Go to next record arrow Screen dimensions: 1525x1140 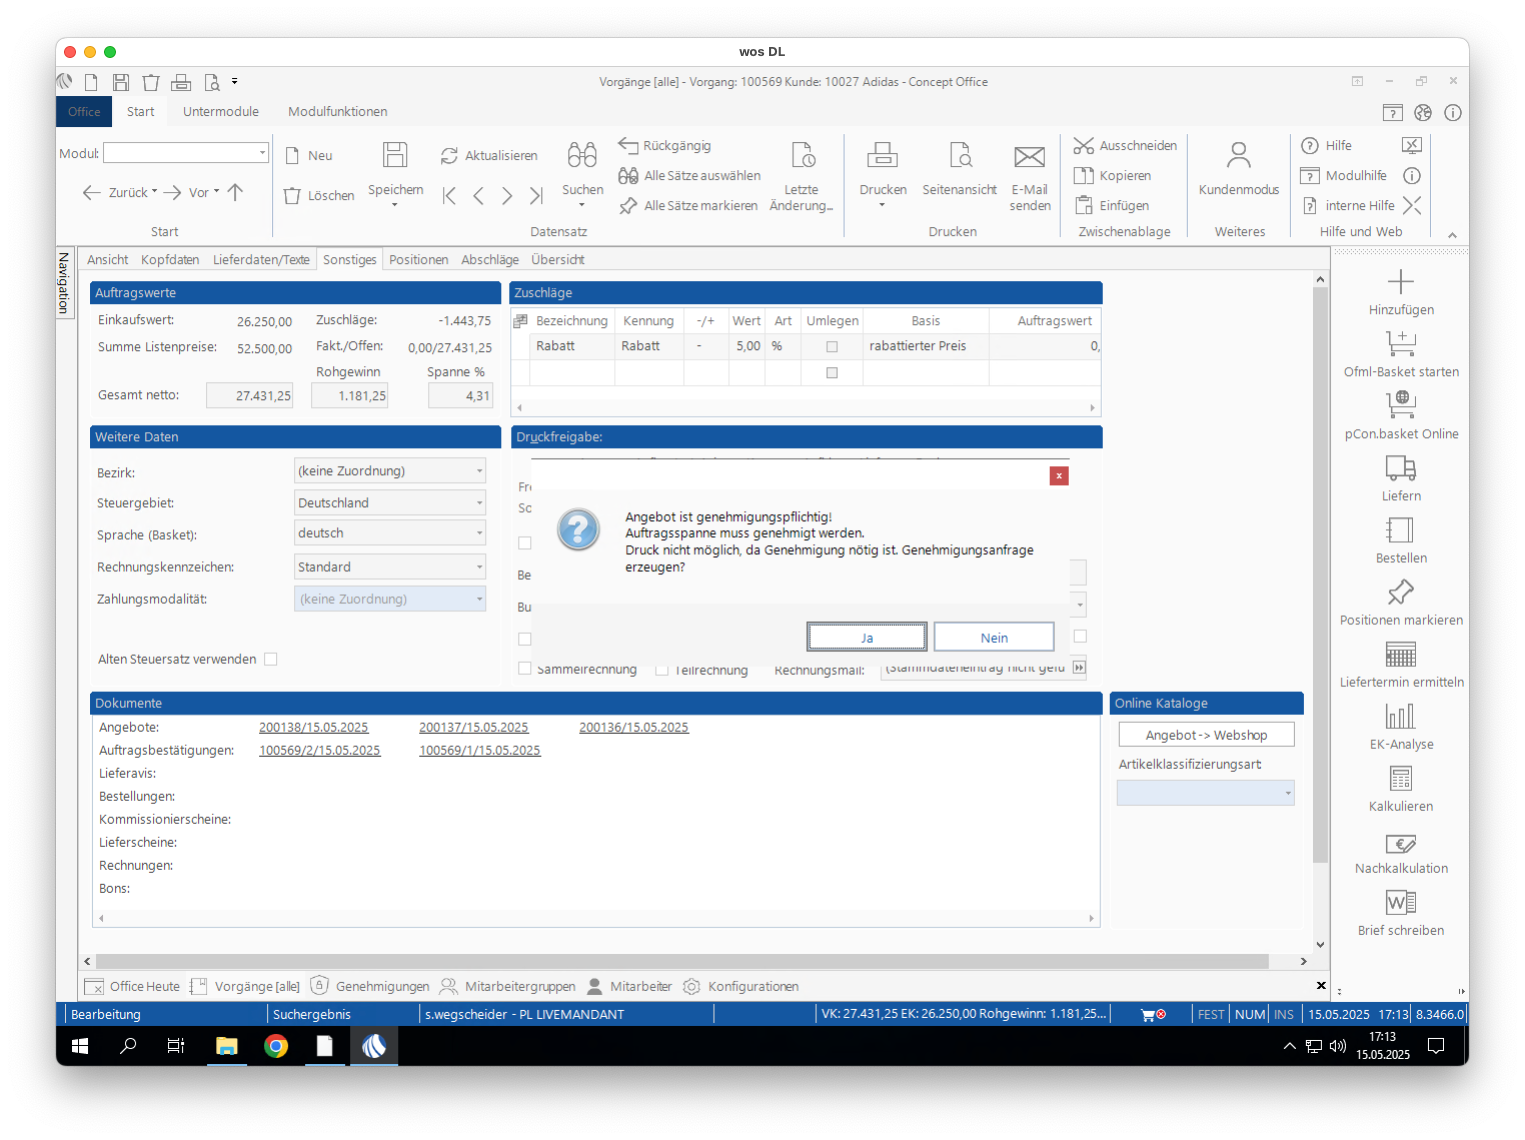click(x=507, y=196)
